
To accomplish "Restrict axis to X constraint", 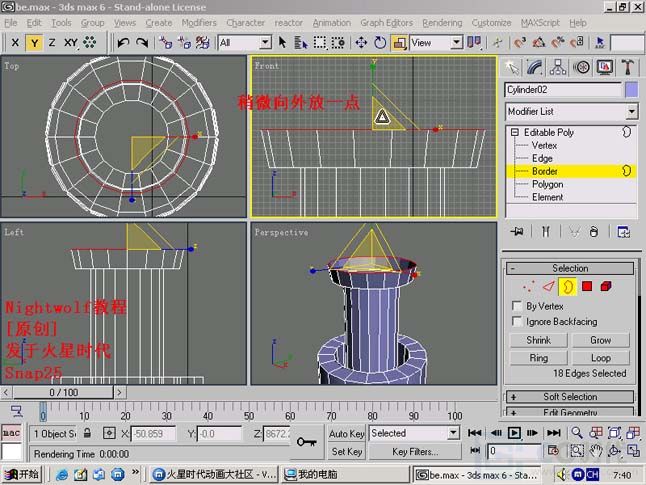I will pos(15,42).
